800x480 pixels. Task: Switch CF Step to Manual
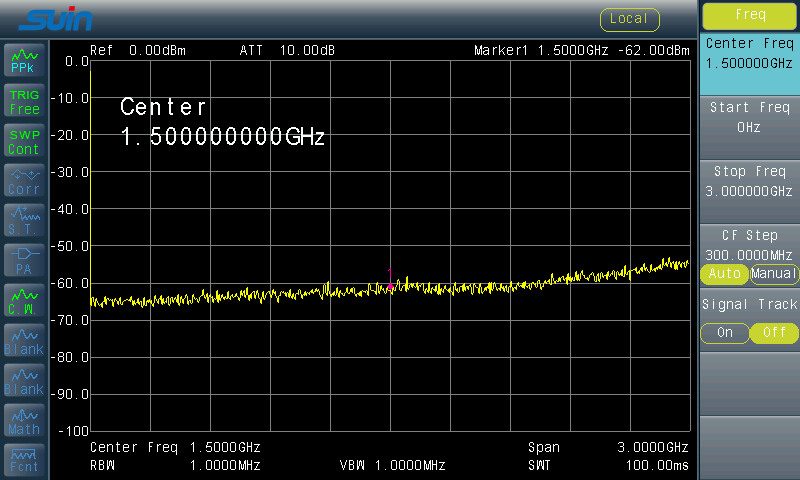(x=774, y=273)
